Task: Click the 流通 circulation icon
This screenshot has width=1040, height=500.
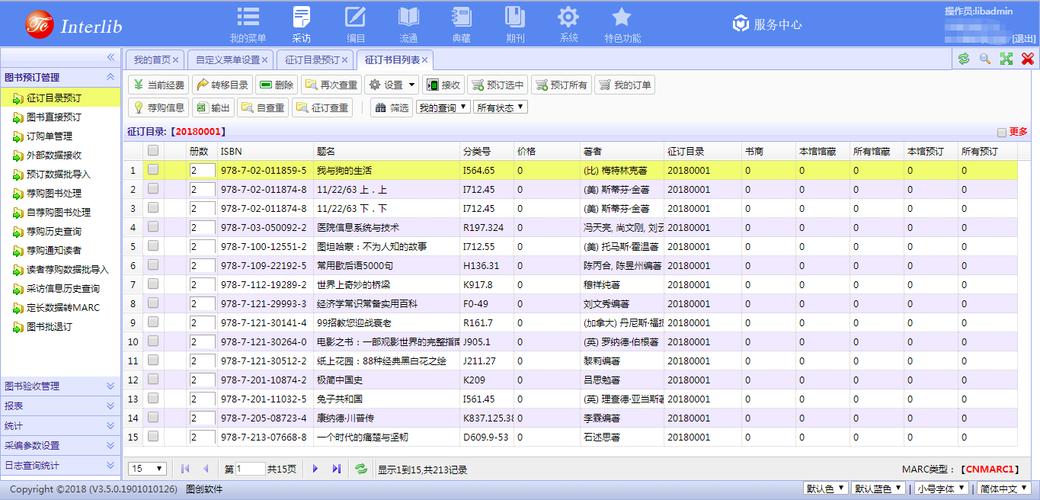Action: tap(408, 24)
